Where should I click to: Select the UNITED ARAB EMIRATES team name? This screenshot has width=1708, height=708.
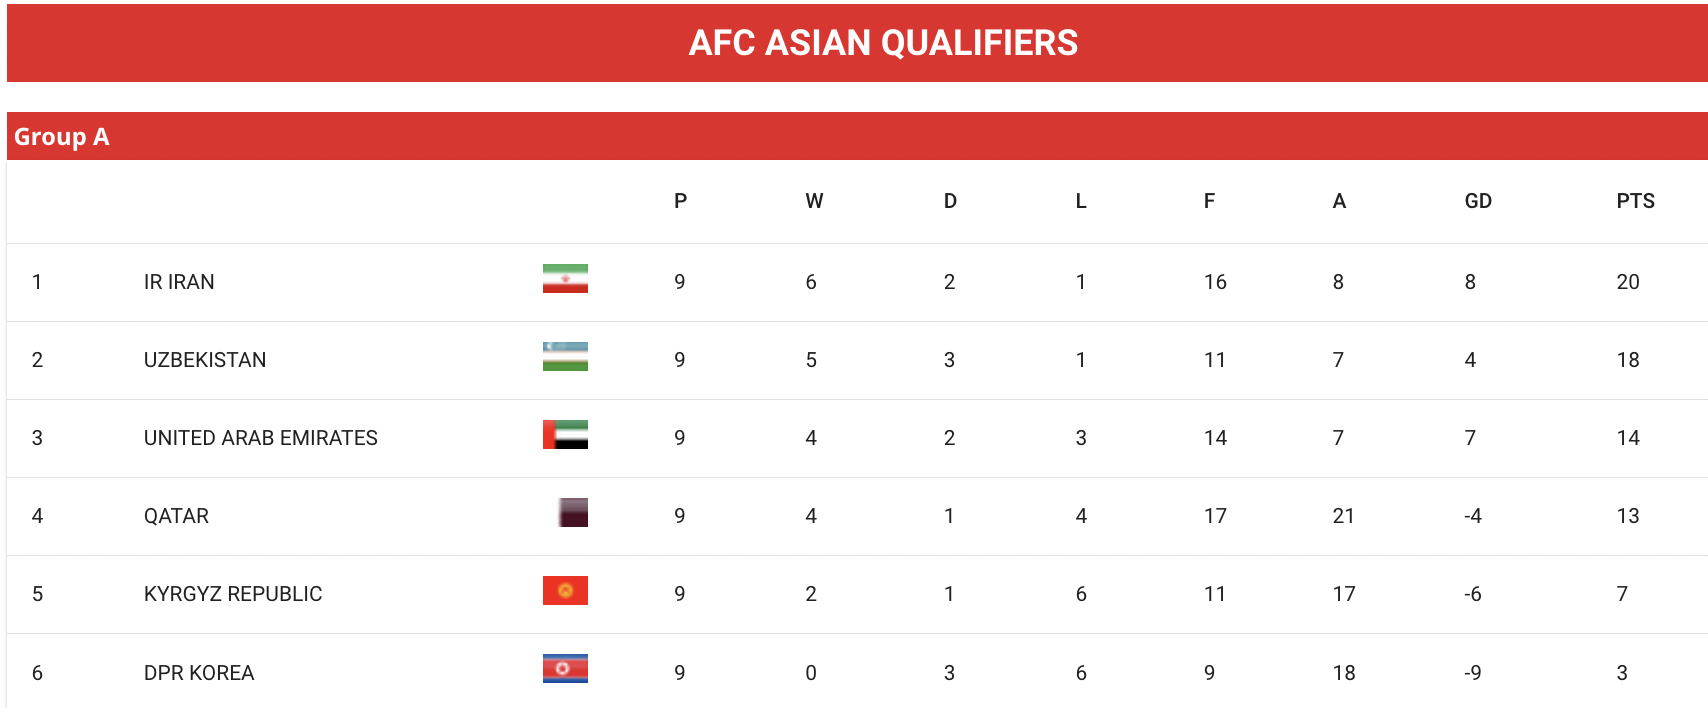pos(261,438)
